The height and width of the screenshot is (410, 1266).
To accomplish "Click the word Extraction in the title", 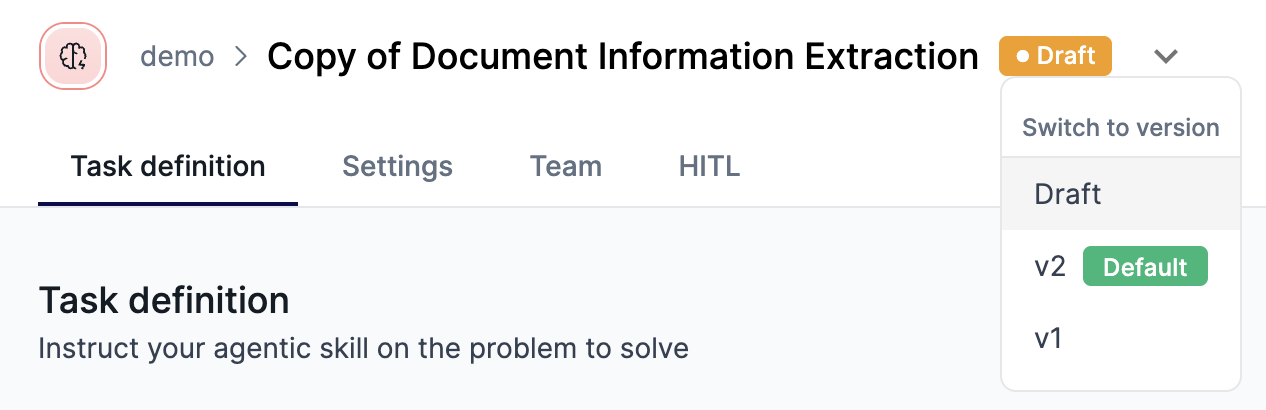I will (x=892, y=57).
